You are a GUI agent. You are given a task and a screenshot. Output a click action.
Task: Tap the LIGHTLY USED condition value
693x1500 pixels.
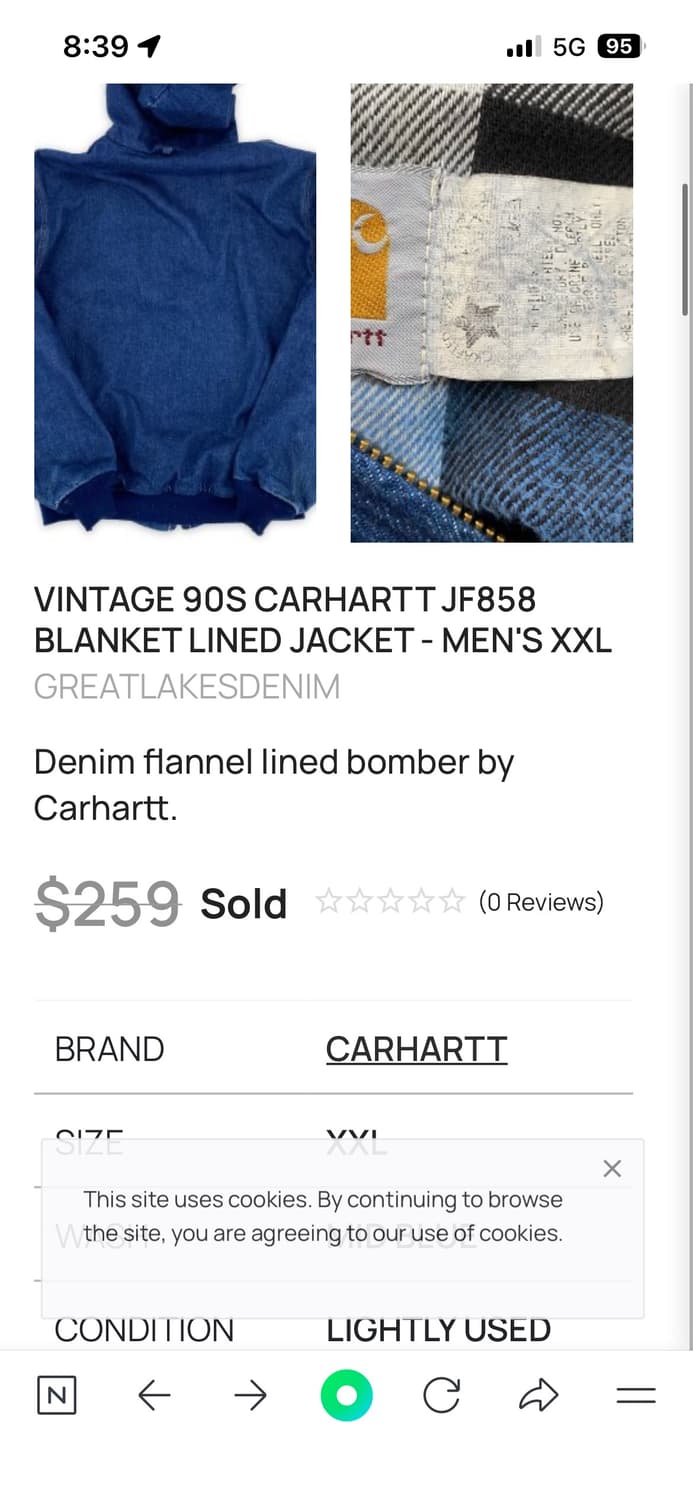click(438, 1330)
